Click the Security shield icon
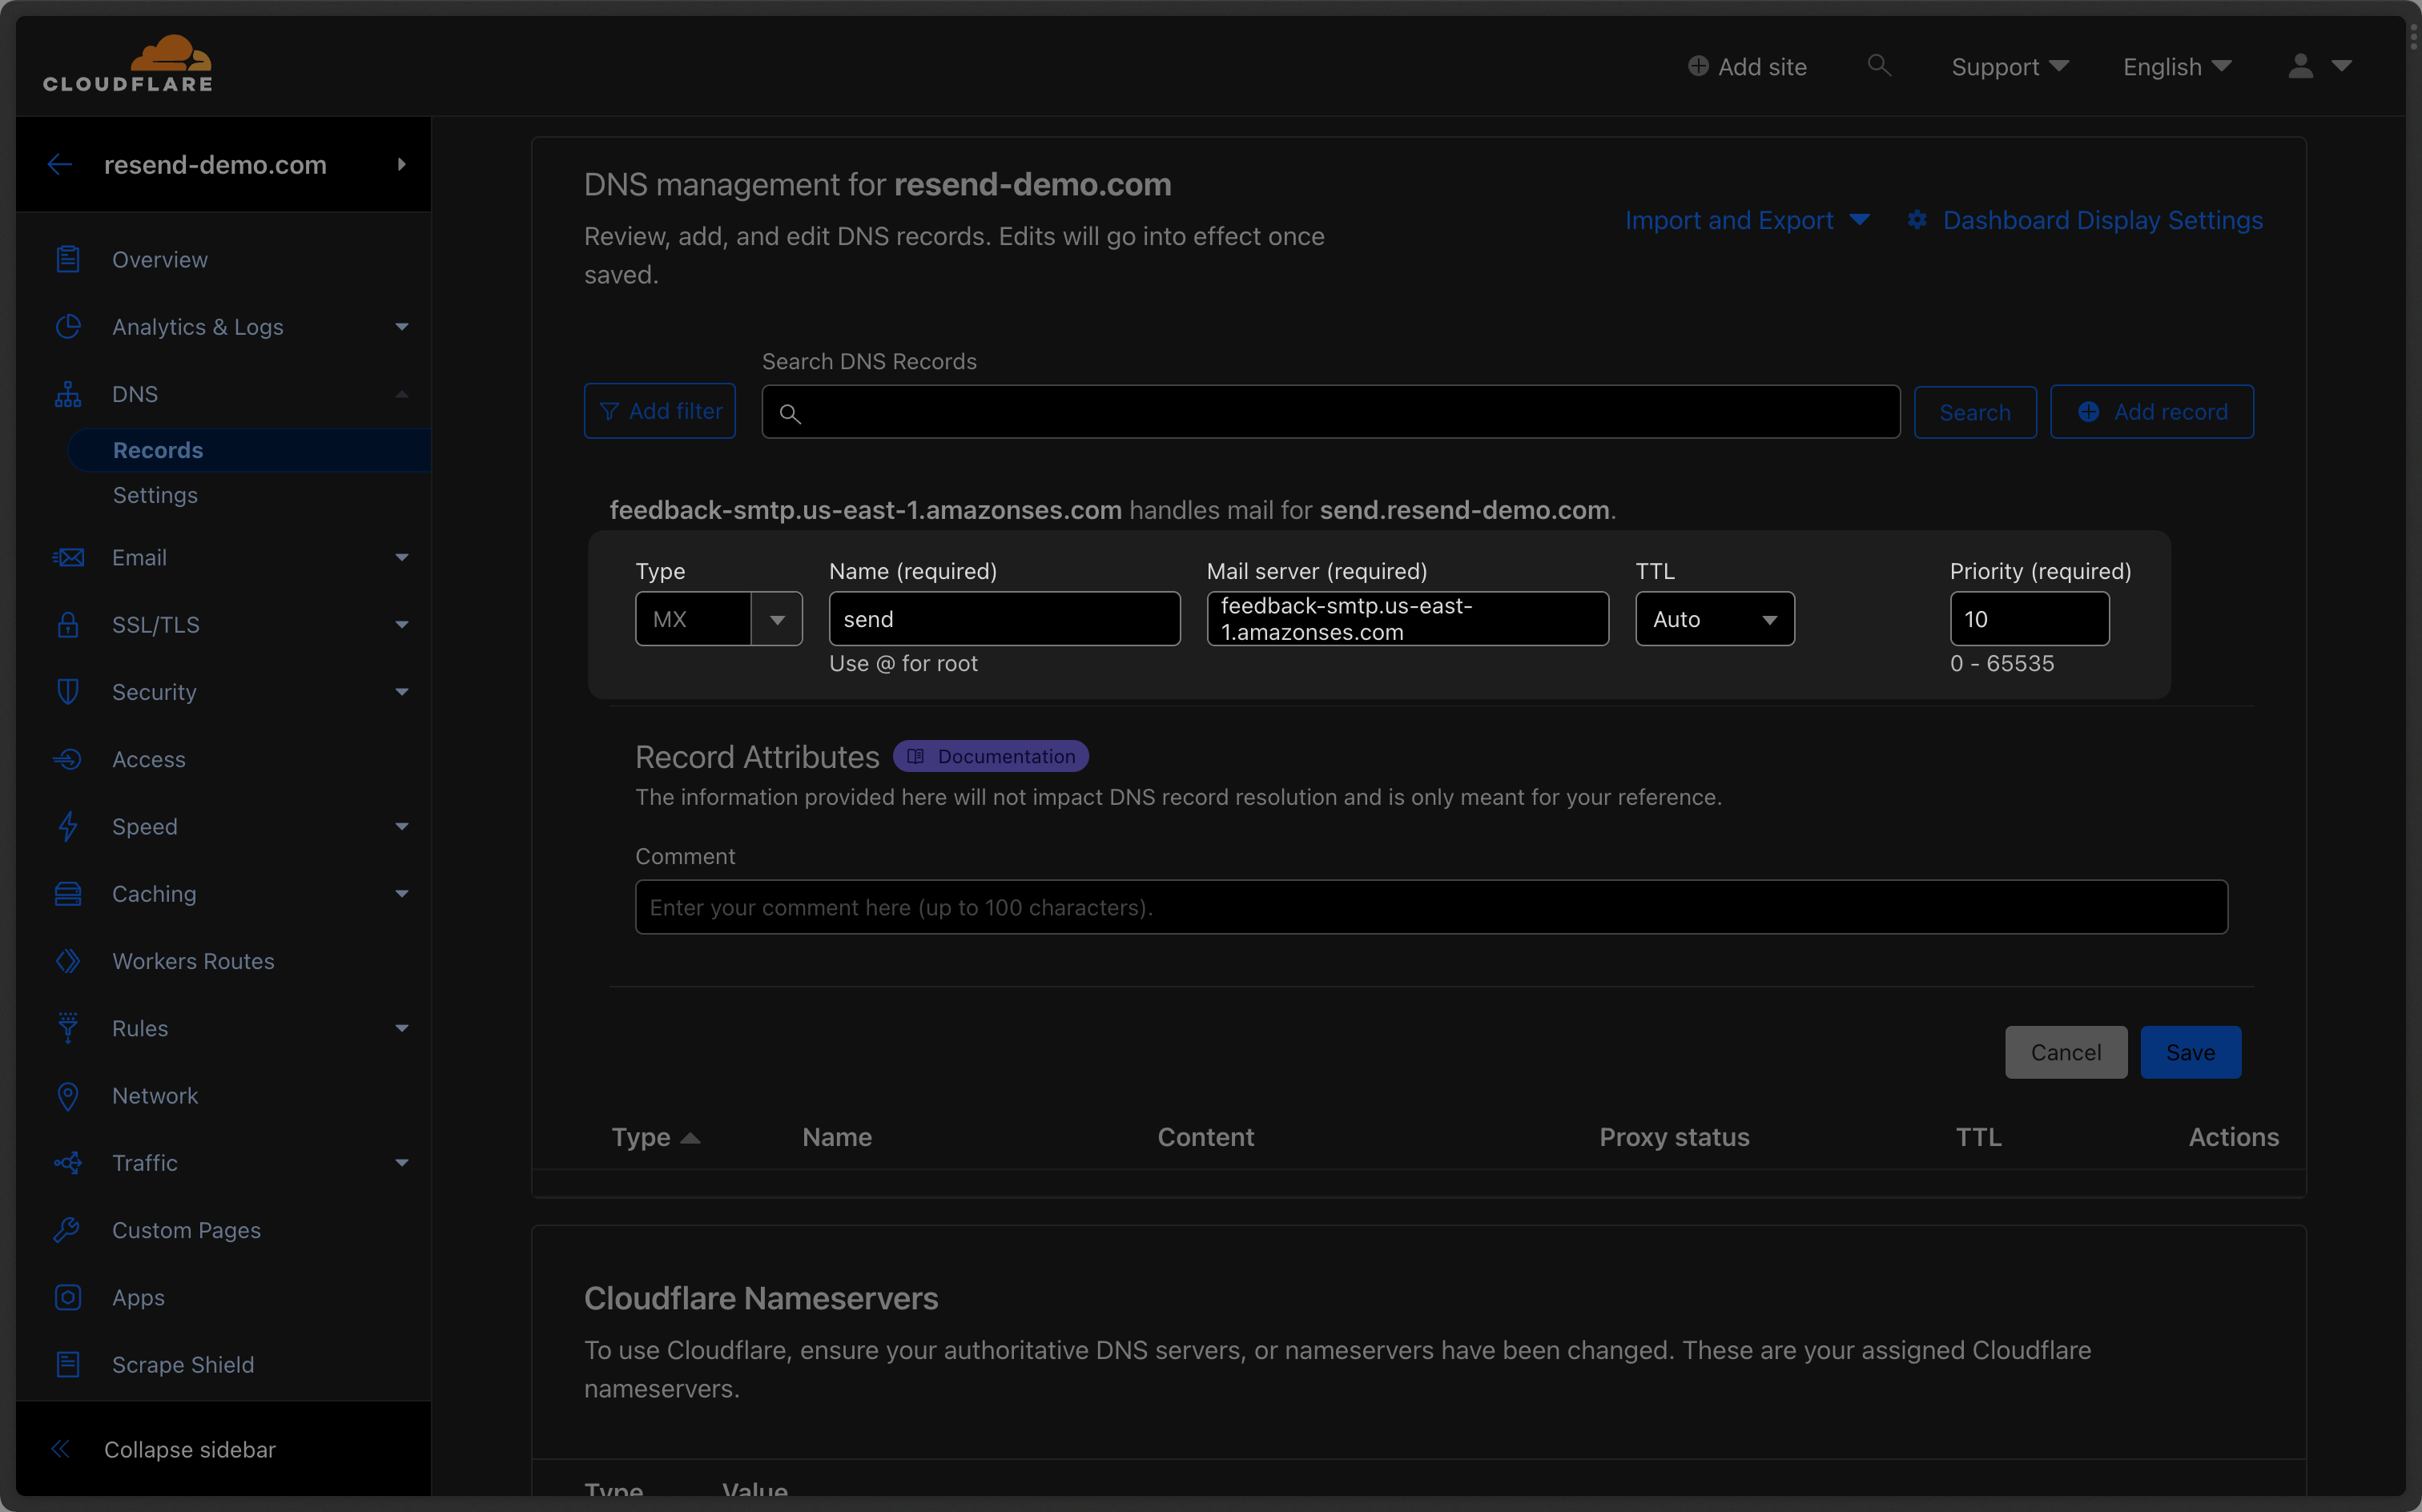The image size is (2422, 1512). click(68, 691)
